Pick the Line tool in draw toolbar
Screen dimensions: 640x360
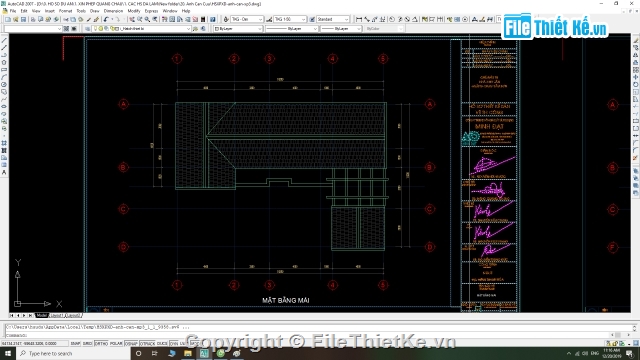(x=4, y=40)
